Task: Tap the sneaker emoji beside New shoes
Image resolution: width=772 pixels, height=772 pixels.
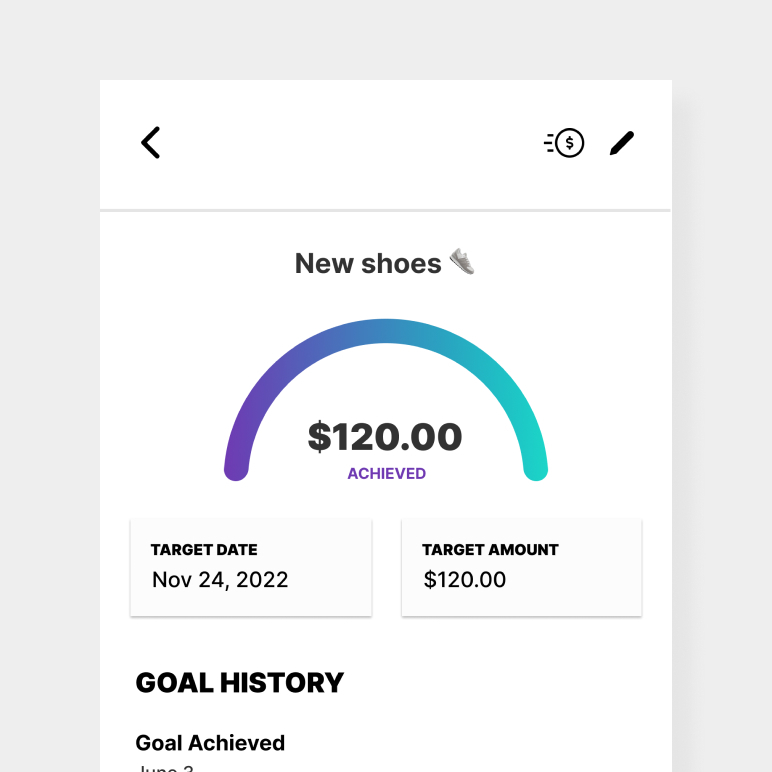Action: pyautogui.click(x=462, y=261)
